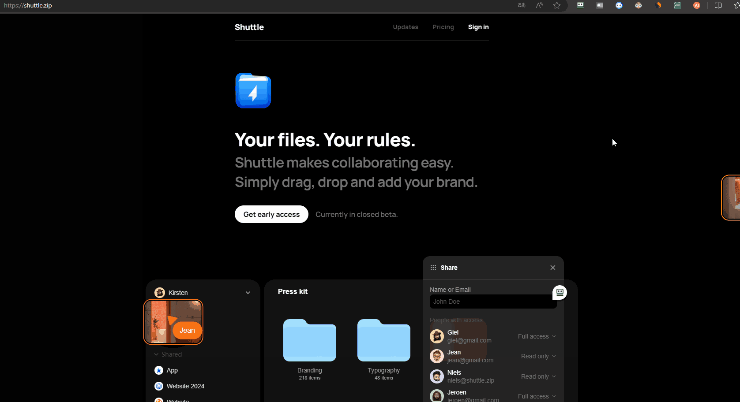Click the 'Your files. Your rules.' headline
Viewport: 740px width, 402px height.
click(x=325, y=140)
